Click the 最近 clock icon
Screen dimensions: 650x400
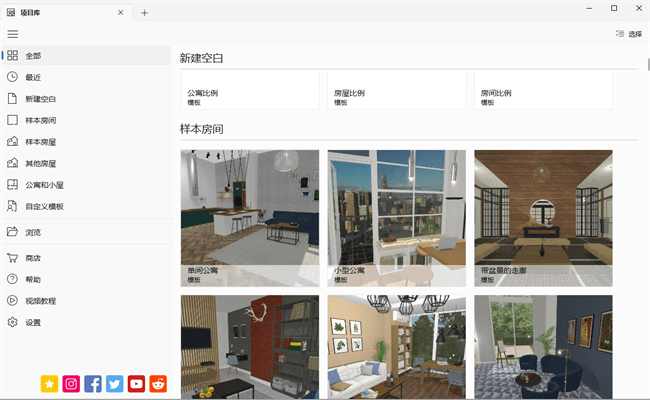click(x=12, y=77)
